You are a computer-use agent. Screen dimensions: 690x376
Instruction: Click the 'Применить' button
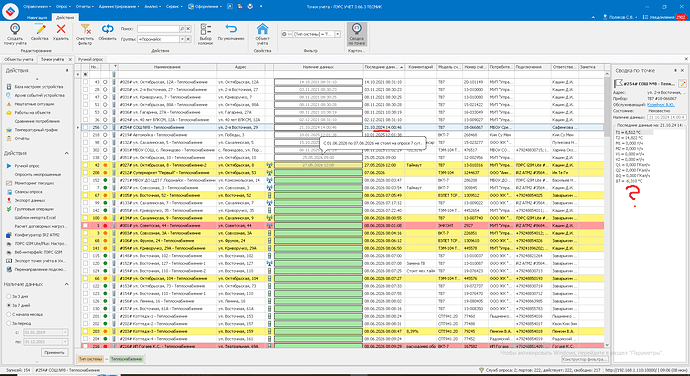pos(55,352)
